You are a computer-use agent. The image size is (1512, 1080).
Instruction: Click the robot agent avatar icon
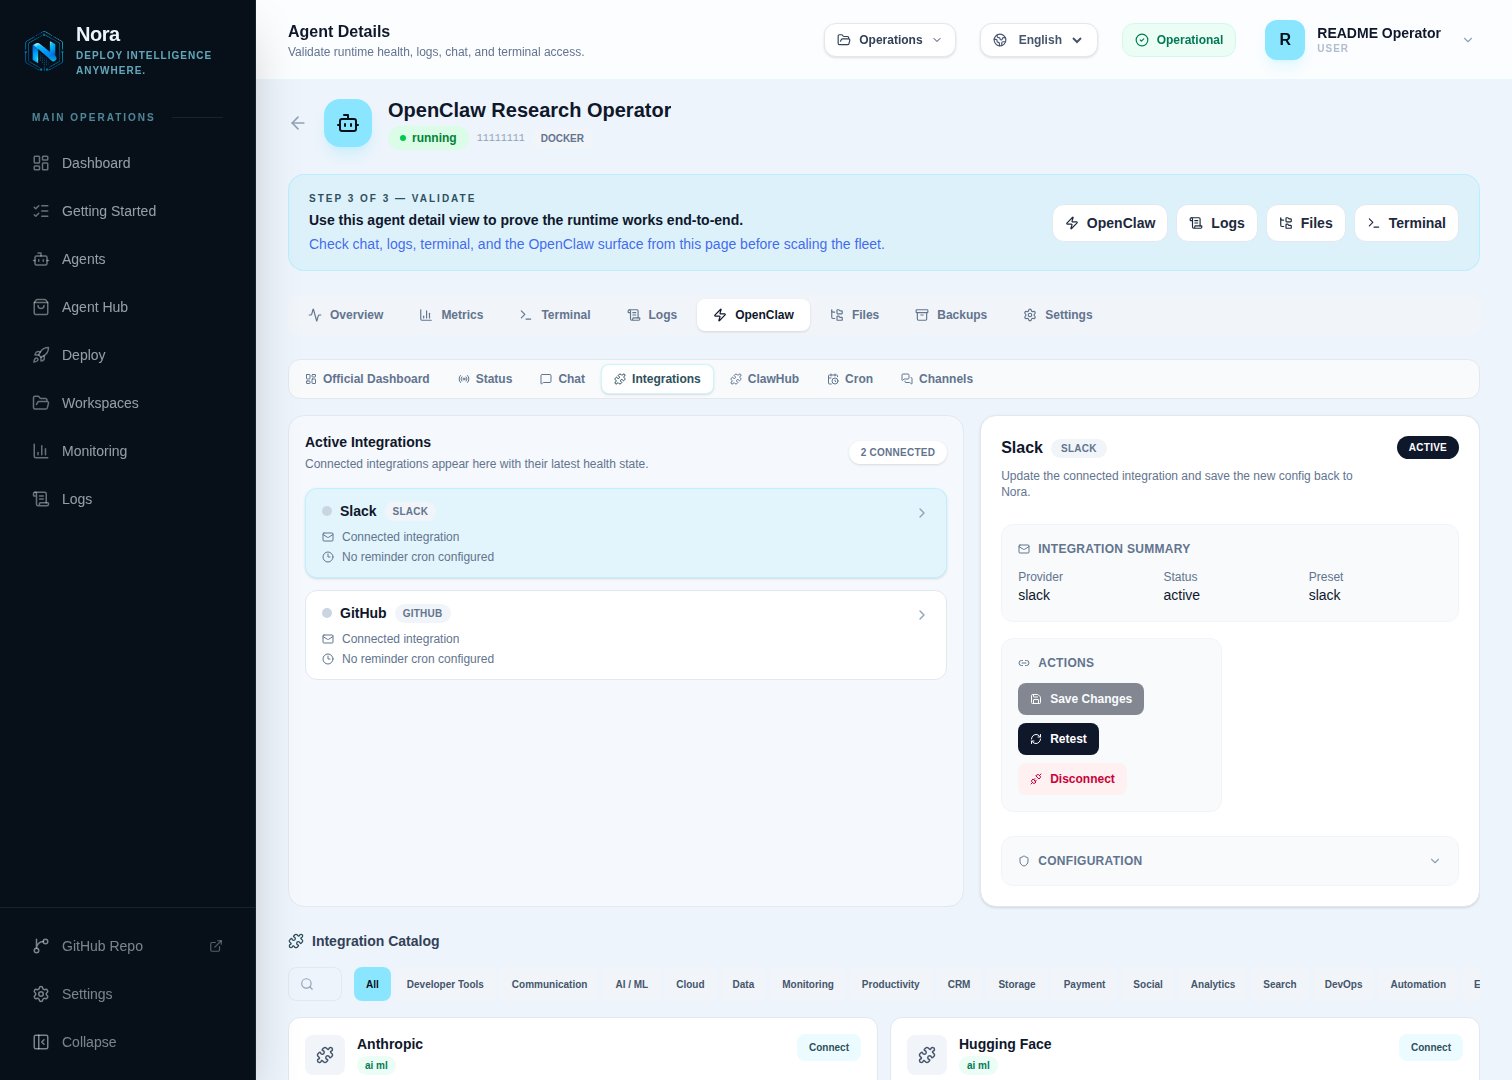coord(348,123)
